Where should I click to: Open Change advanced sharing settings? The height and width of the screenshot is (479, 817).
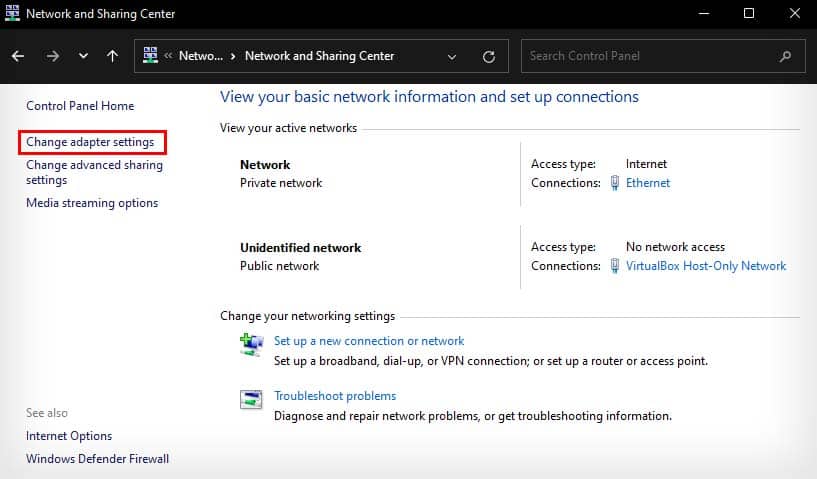(94, 172)
